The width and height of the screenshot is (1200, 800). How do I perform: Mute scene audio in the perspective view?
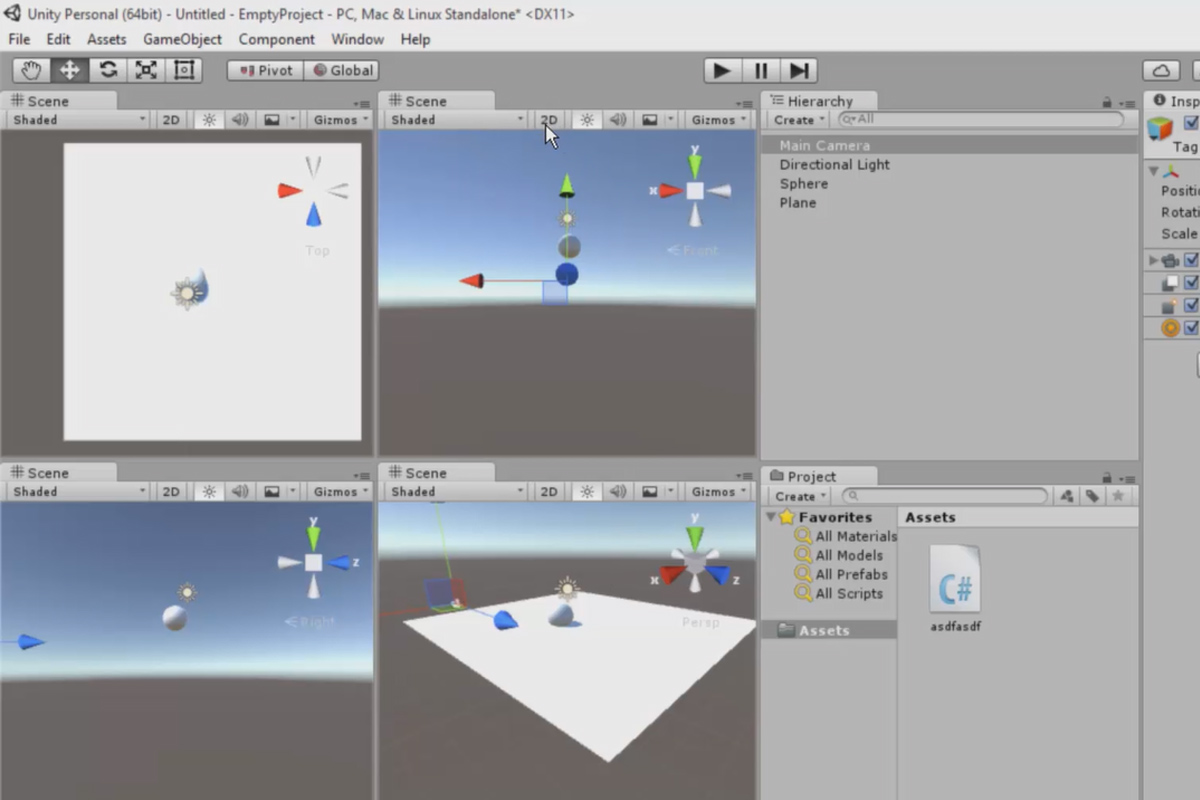click(x=617, y=491)
